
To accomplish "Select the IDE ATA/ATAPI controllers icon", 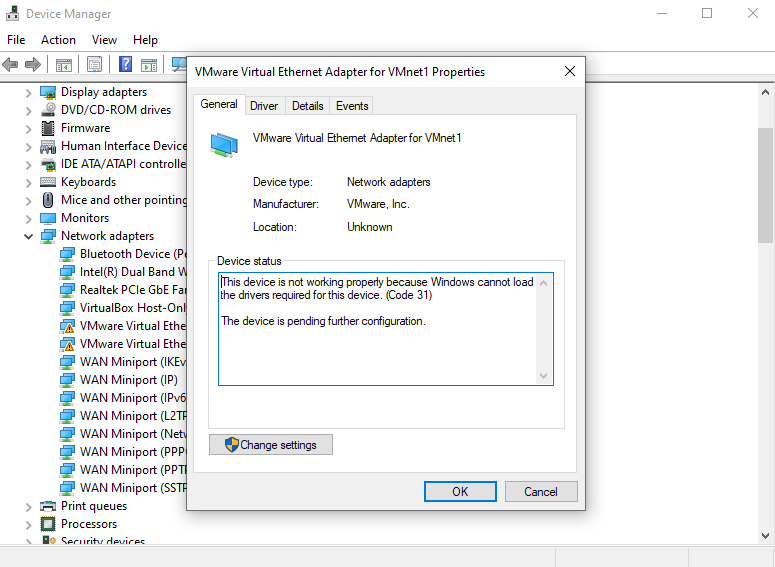I will pos(48,164).
